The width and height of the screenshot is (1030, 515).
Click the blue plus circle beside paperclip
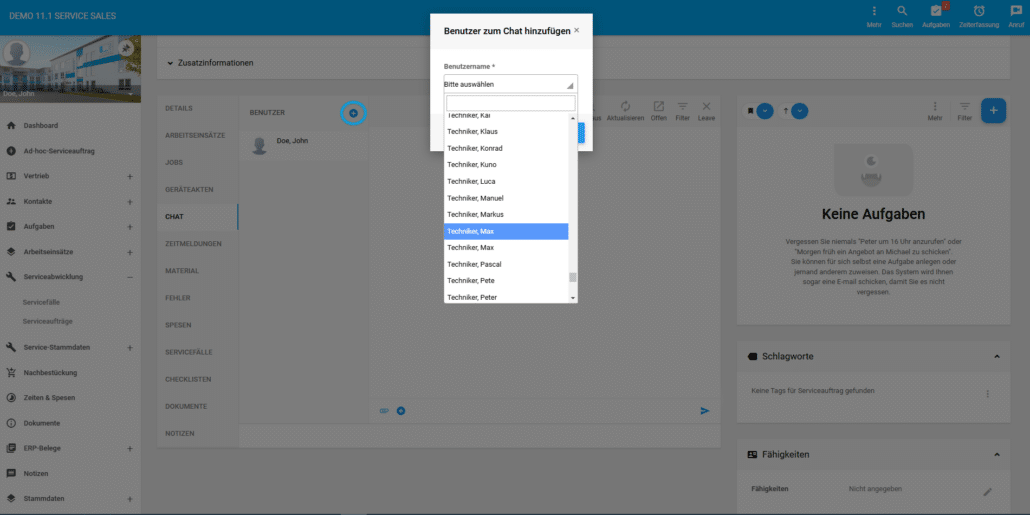pyautogui.click(x=401, y=411)
